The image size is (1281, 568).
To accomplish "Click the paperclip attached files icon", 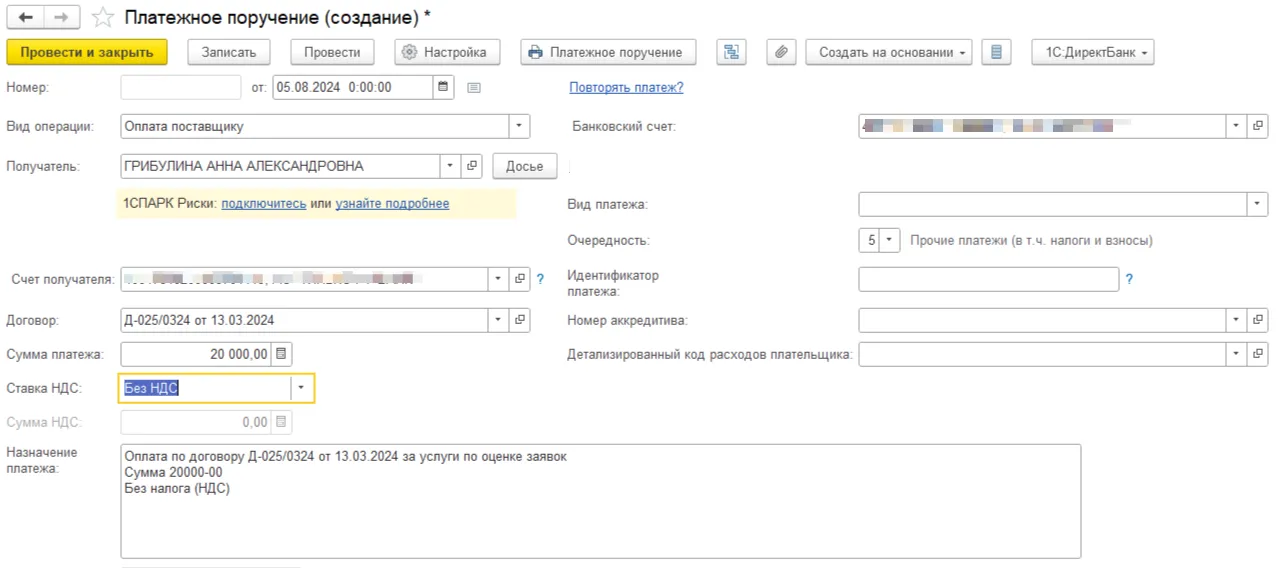I will [x=781, y=52].
